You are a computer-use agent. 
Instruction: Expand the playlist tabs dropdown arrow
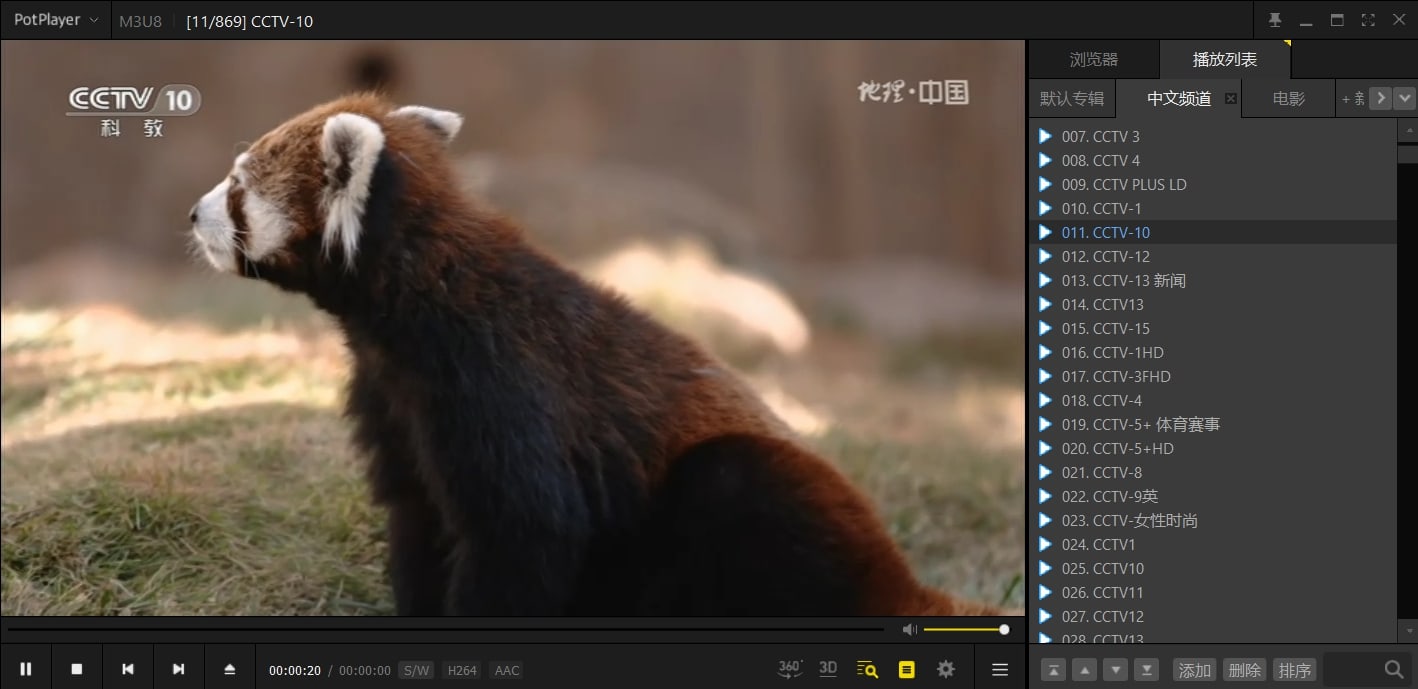[x=1405, y=98]
